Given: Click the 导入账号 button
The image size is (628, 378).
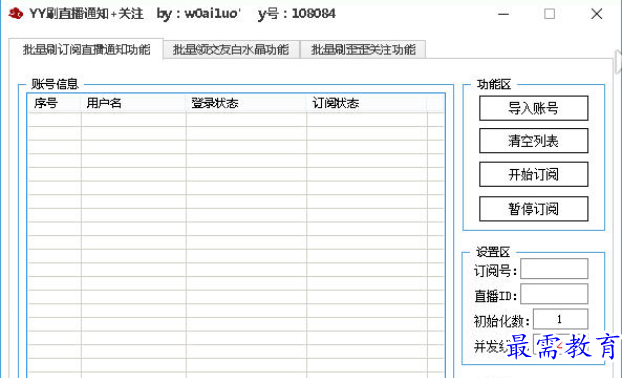Looking at the screenshot, I should click(x=533, y=108).
